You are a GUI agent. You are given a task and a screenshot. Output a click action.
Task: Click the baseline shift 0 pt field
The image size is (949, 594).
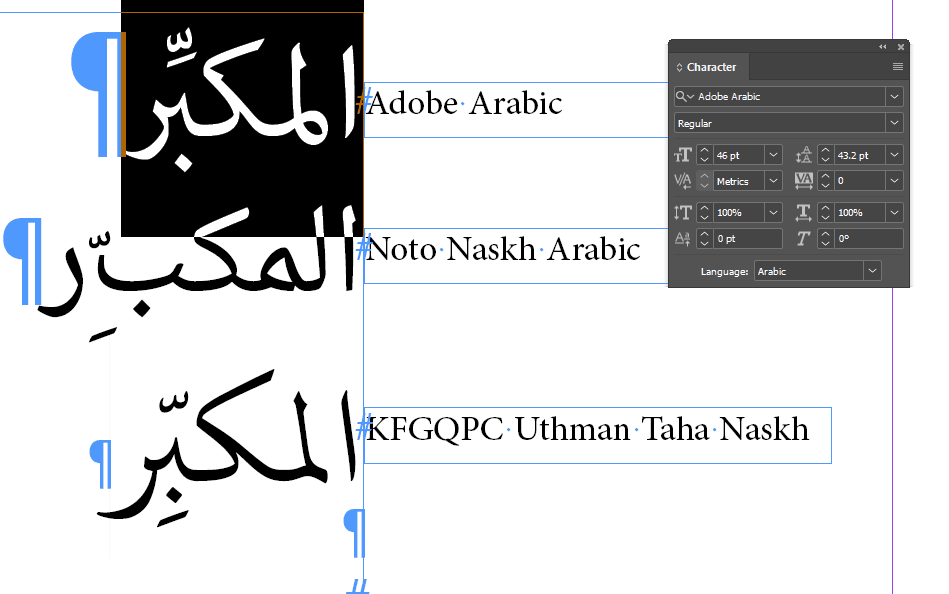(747, 239)
